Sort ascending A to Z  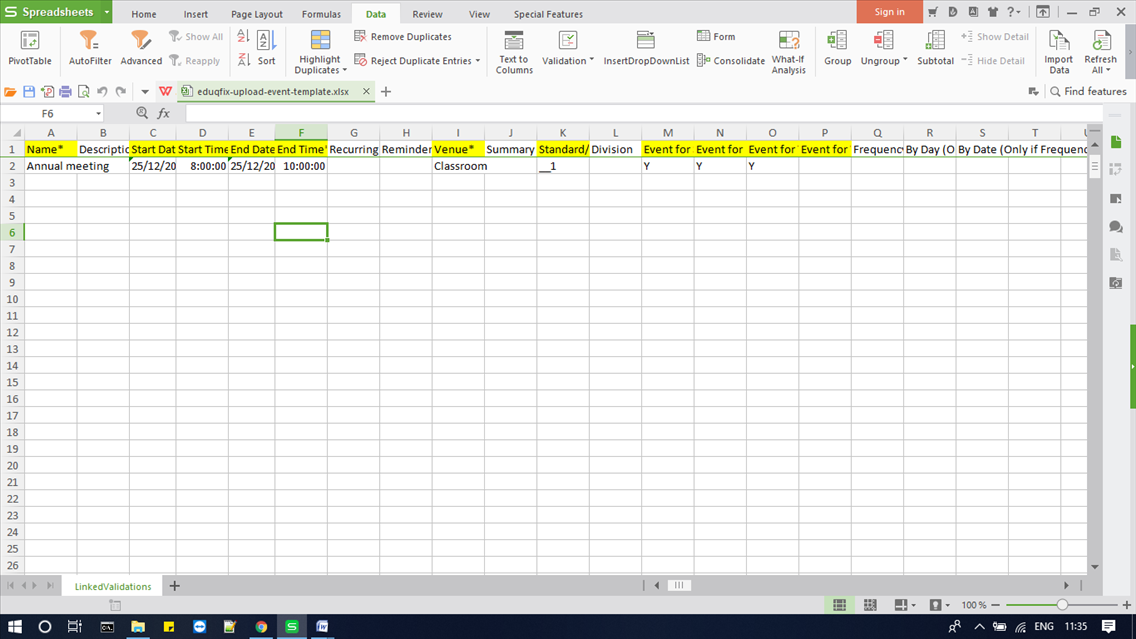pyautogui.click(x=243, y=36)
